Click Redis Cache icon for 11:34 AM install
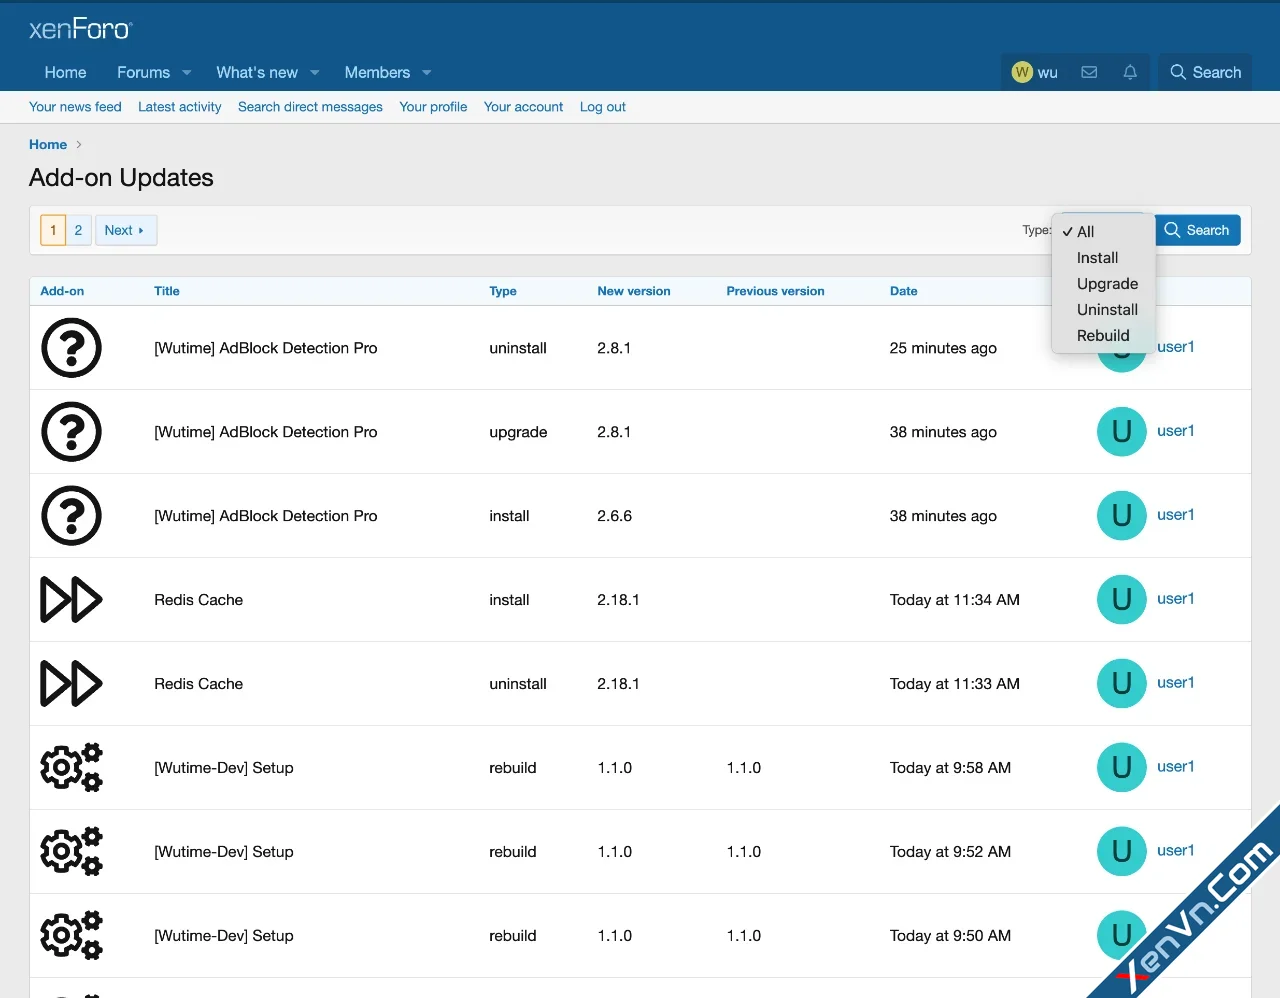Viewport: 1280px width, 998px height. tap(71, 600)
